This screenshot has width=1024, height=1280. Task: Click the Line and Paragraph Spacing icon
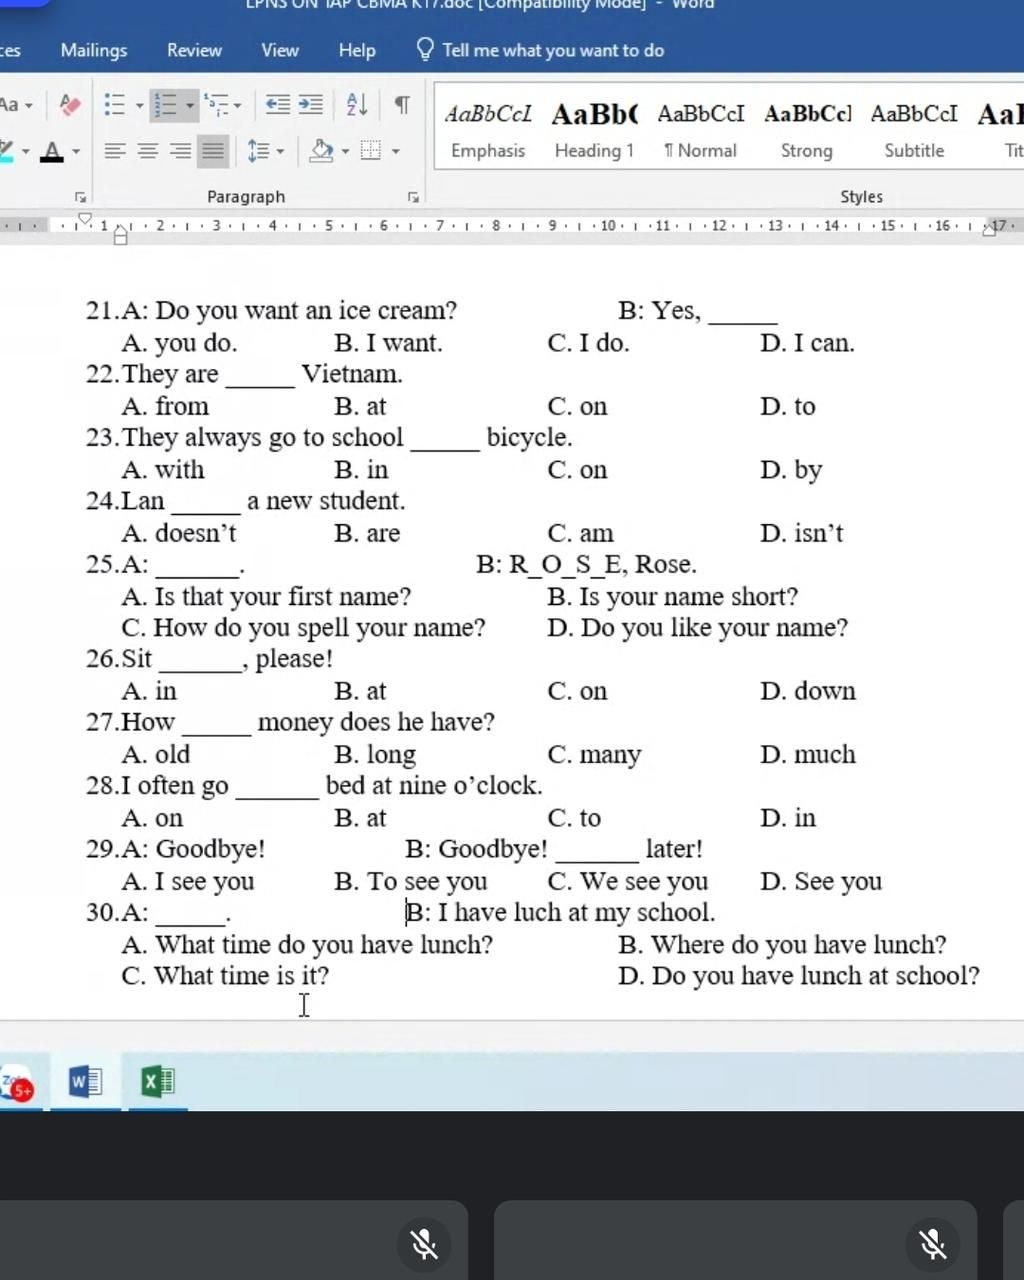click(x=258, y=151)
